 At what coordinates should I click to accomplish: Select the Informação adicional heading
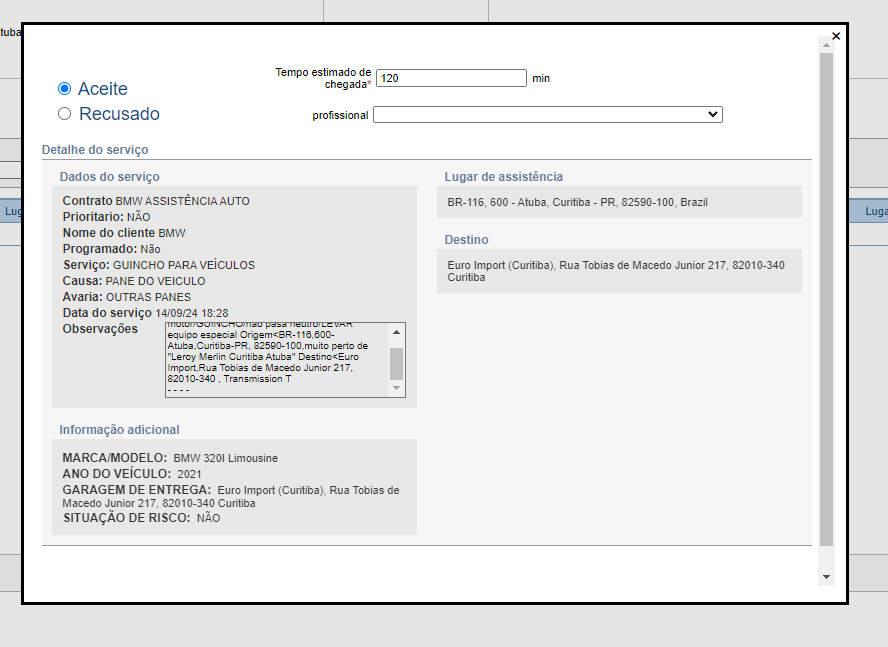click(119, 430)
